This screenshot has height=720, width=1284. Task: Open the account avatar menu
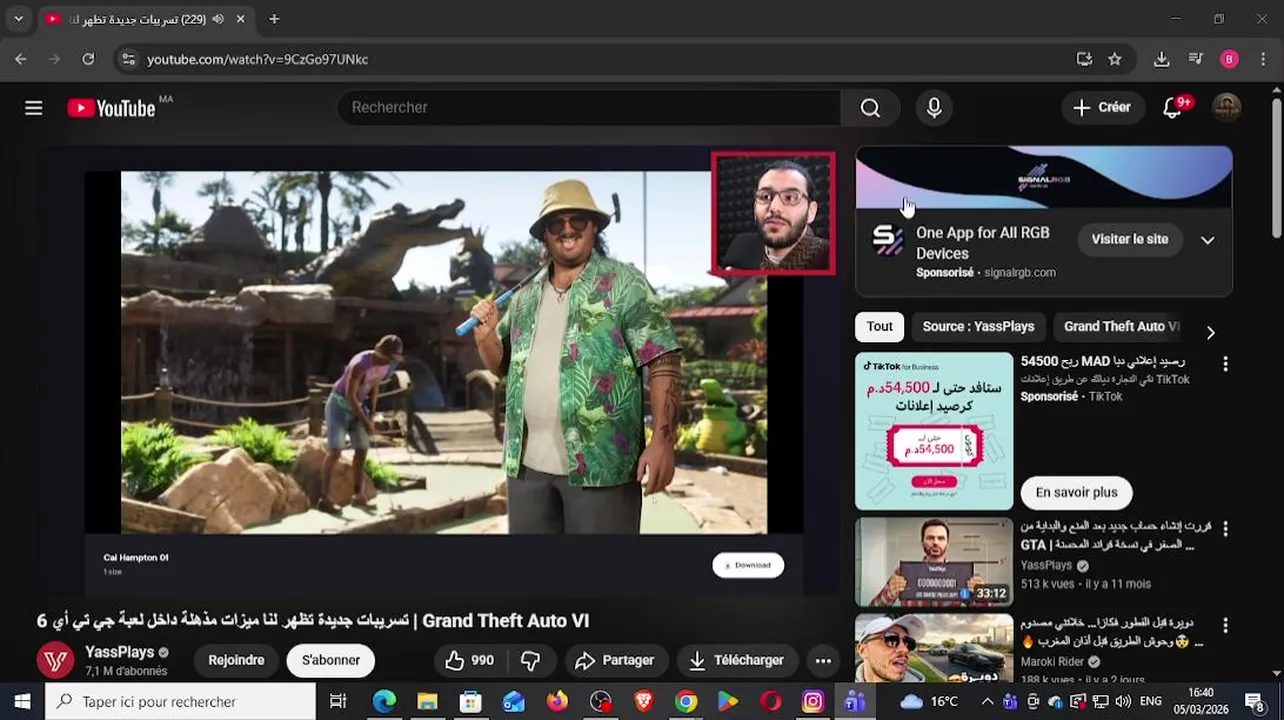[1227, 108]
